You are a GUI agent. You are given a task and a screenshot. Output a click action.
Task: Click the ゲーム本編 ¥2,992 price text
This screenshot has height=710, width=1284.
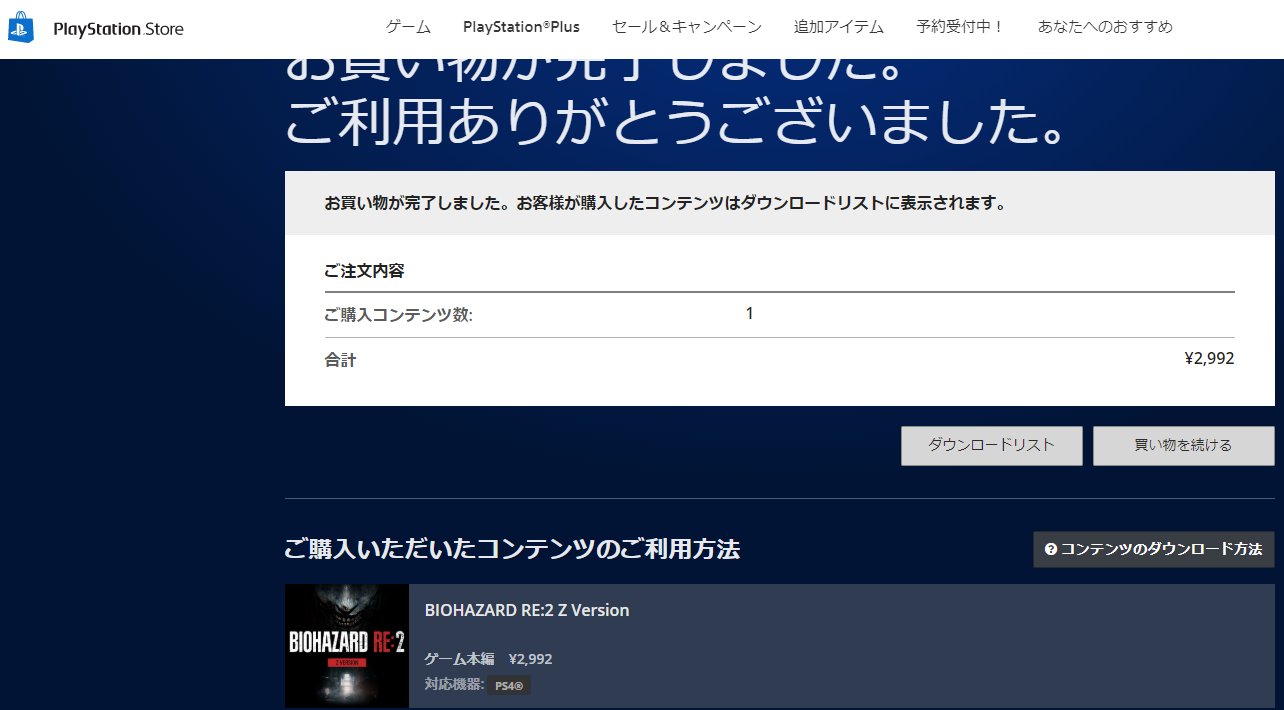[488, 659]
